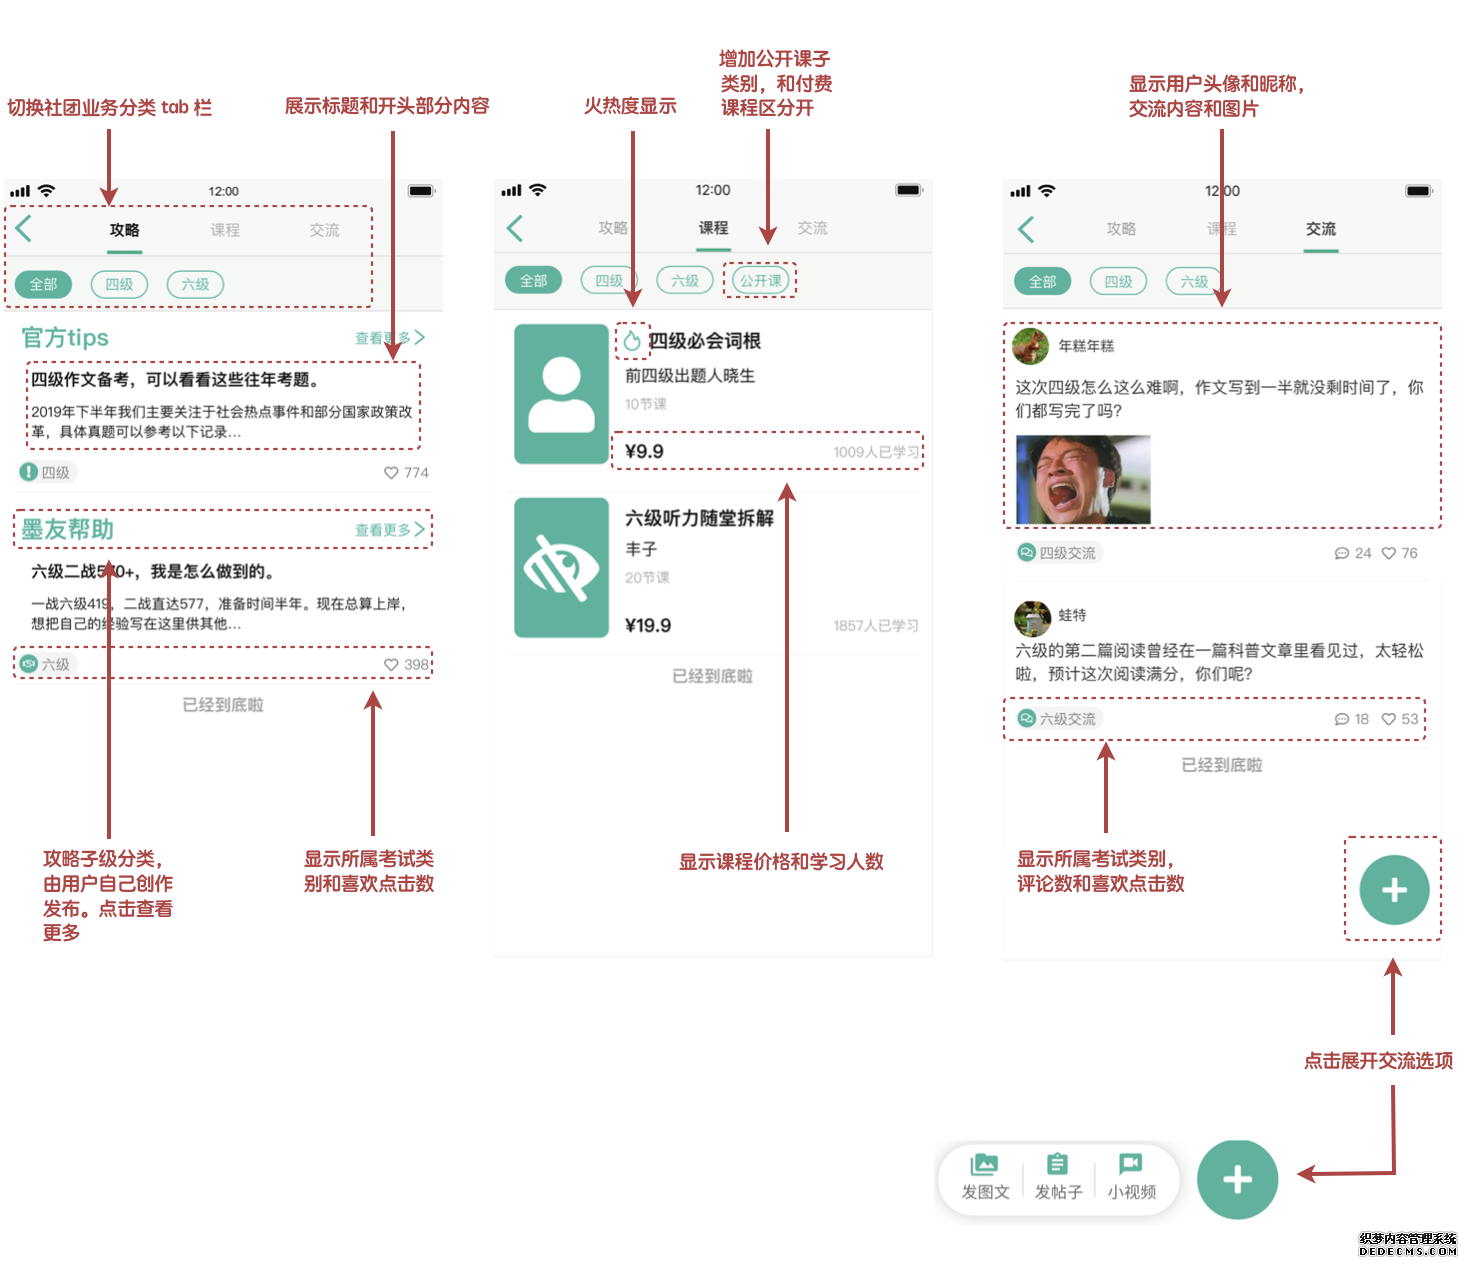The height and width of the screenshot is (1266, 1468).
Task: Tap the back arrow on the 攻略 screen
Action: point(24,229)
